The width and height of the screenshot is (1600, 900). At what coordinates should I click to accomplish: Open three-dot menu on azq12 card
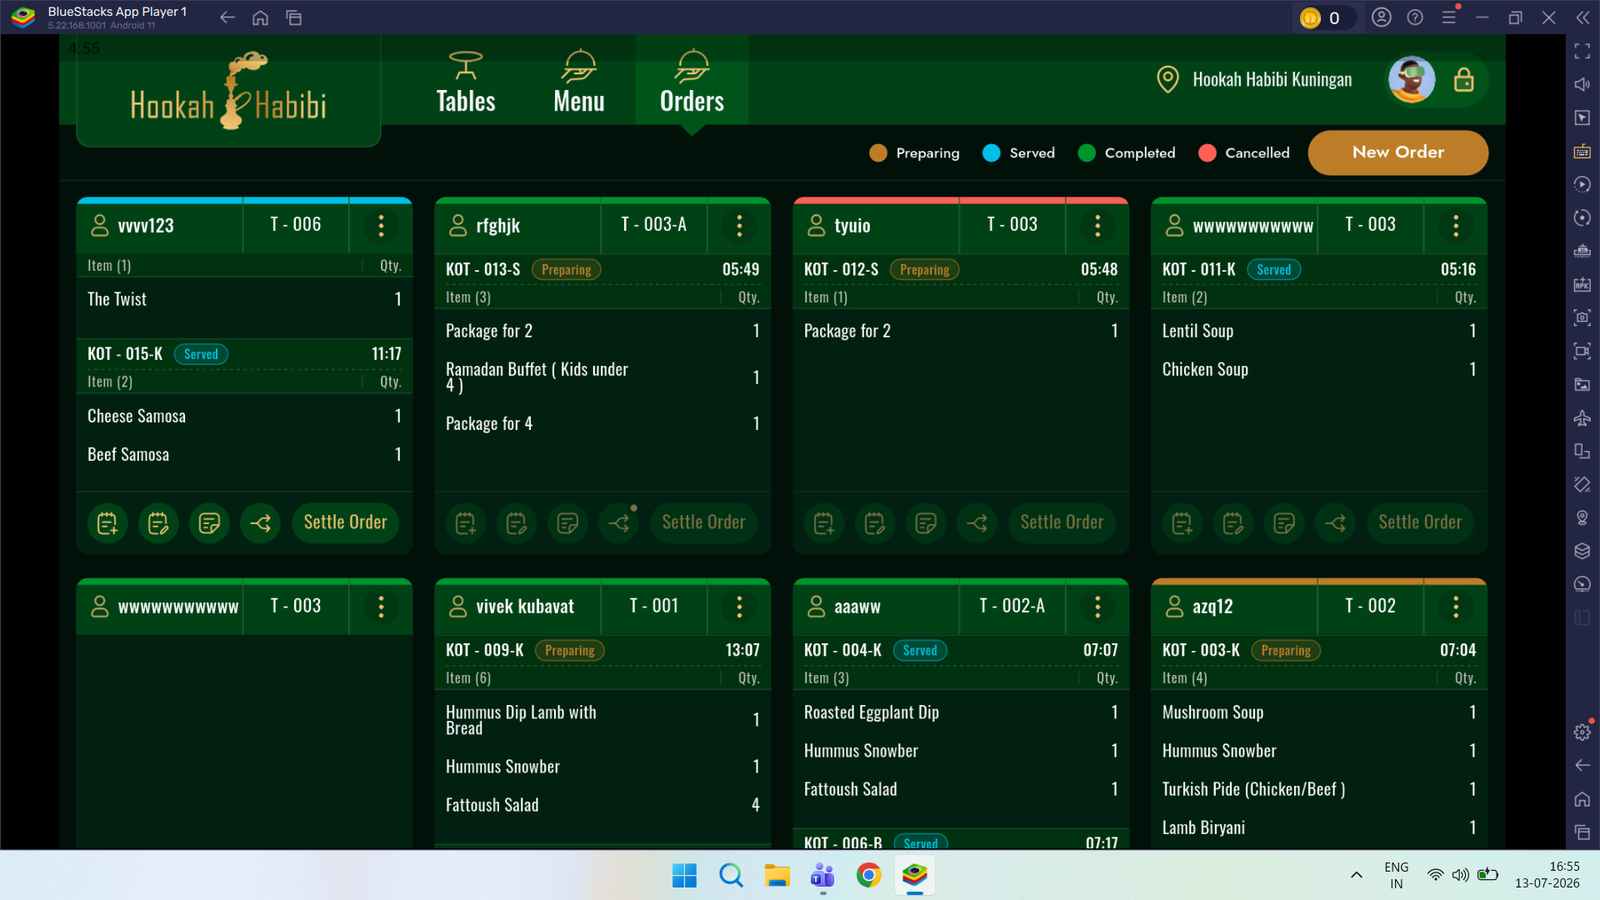point(1456,607)
